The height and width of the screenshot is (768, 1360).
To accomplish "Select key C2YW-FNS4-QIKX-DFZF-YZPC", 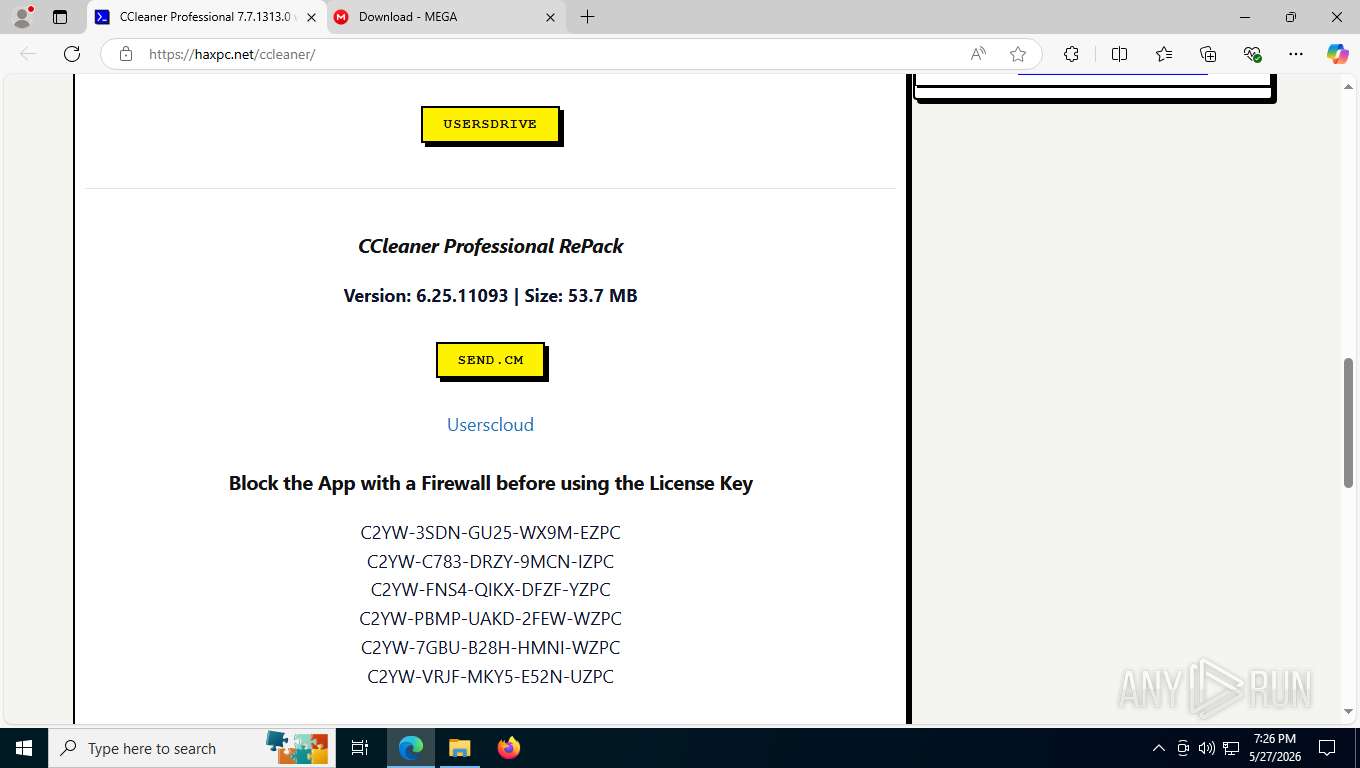I will pos(490,590).
